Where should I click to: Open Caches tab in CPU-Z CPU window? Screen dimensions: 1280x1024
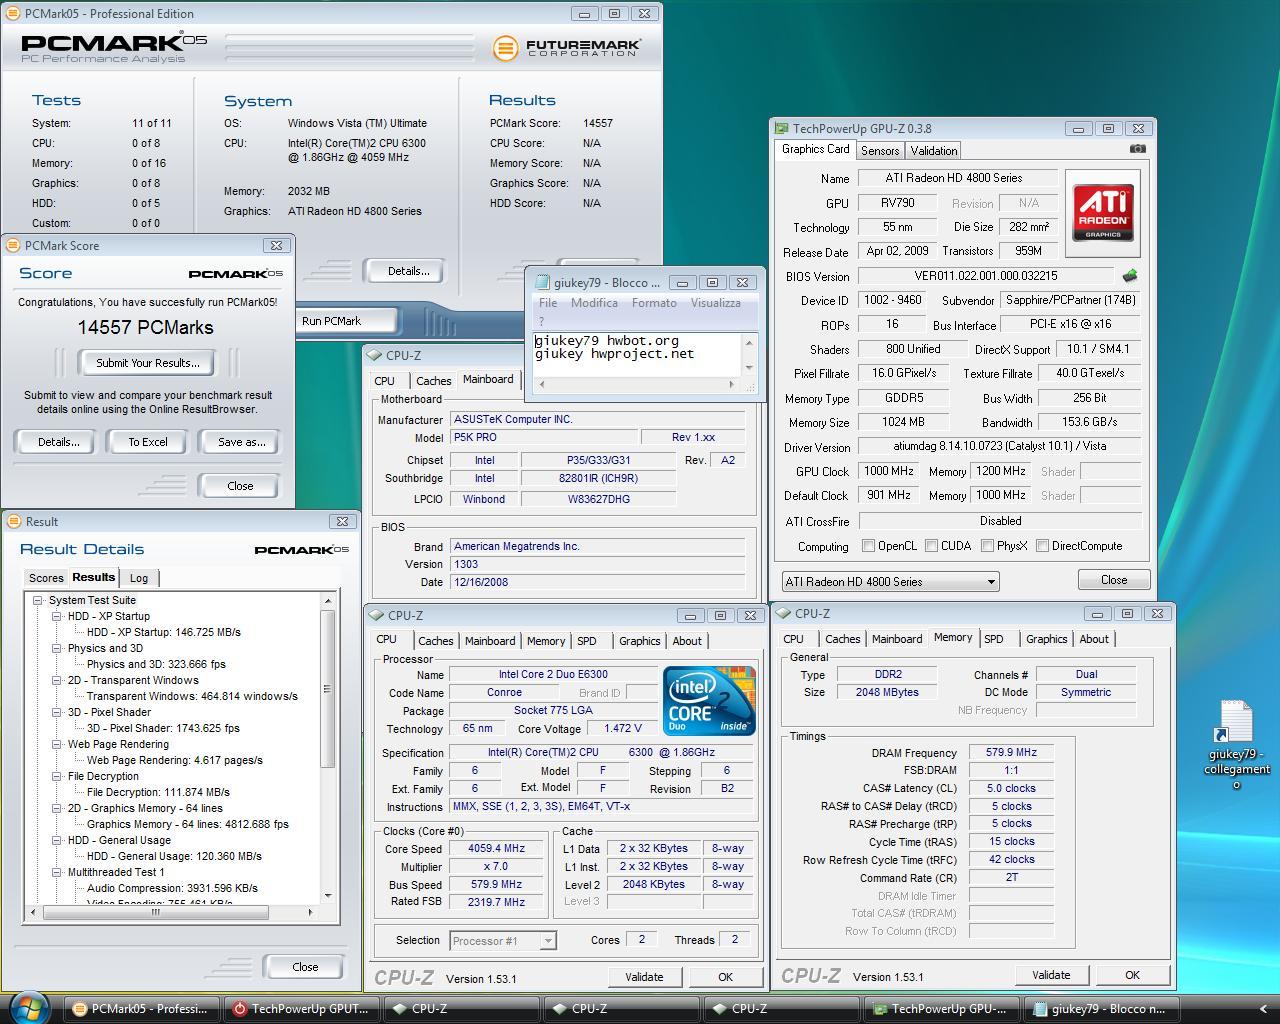(x=435, y=641)
